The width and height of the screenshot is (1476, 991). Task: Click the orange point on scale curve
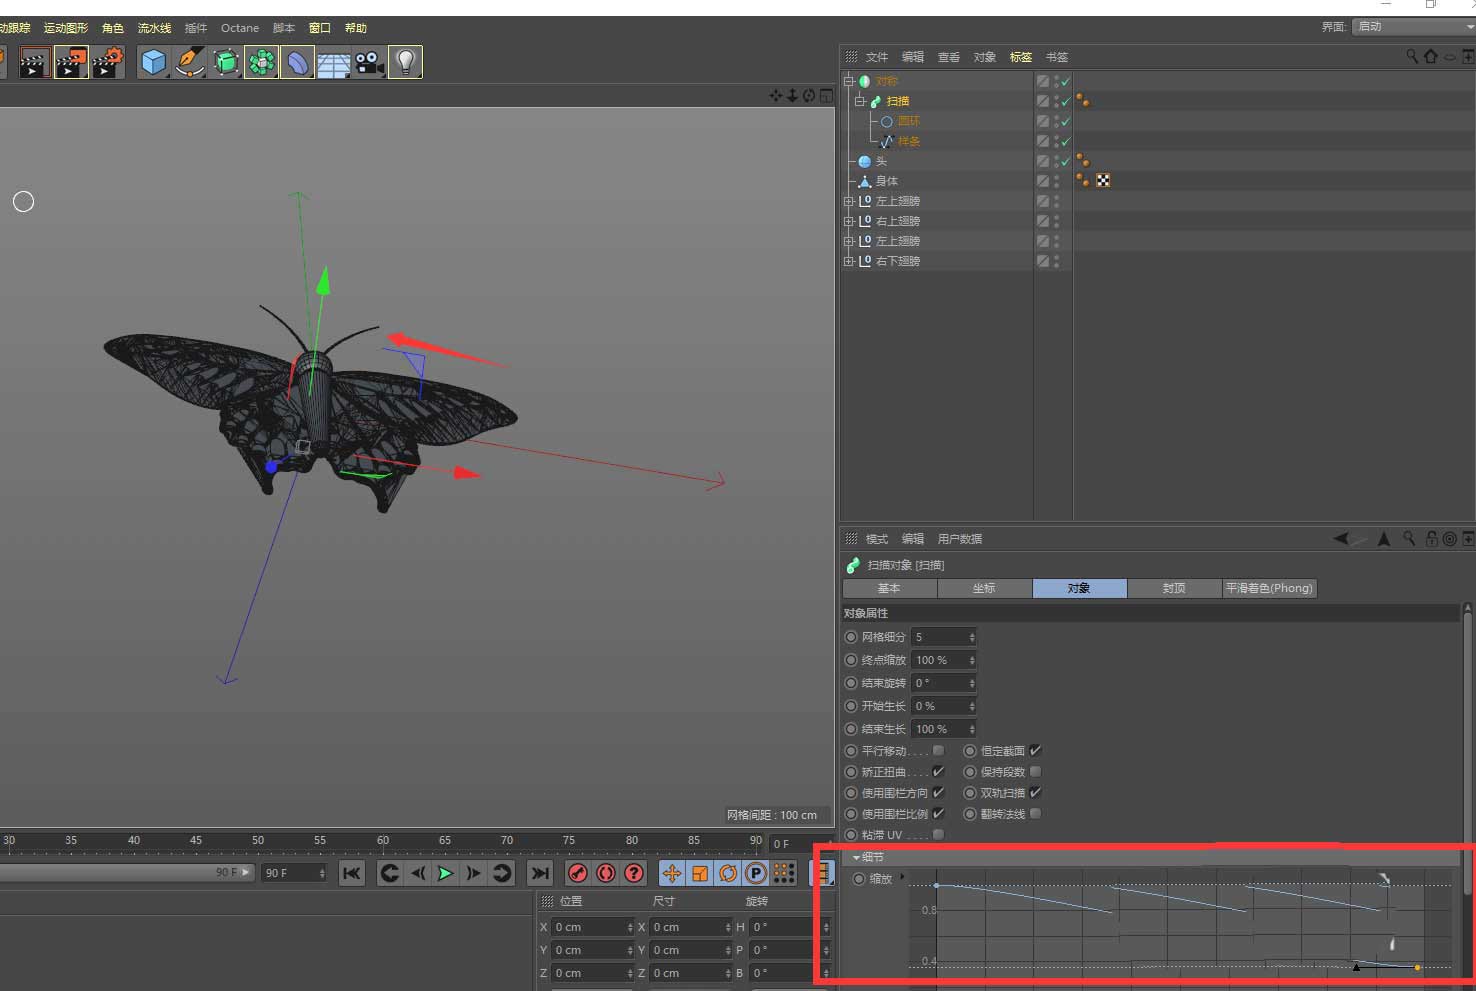coord(1417,967)
